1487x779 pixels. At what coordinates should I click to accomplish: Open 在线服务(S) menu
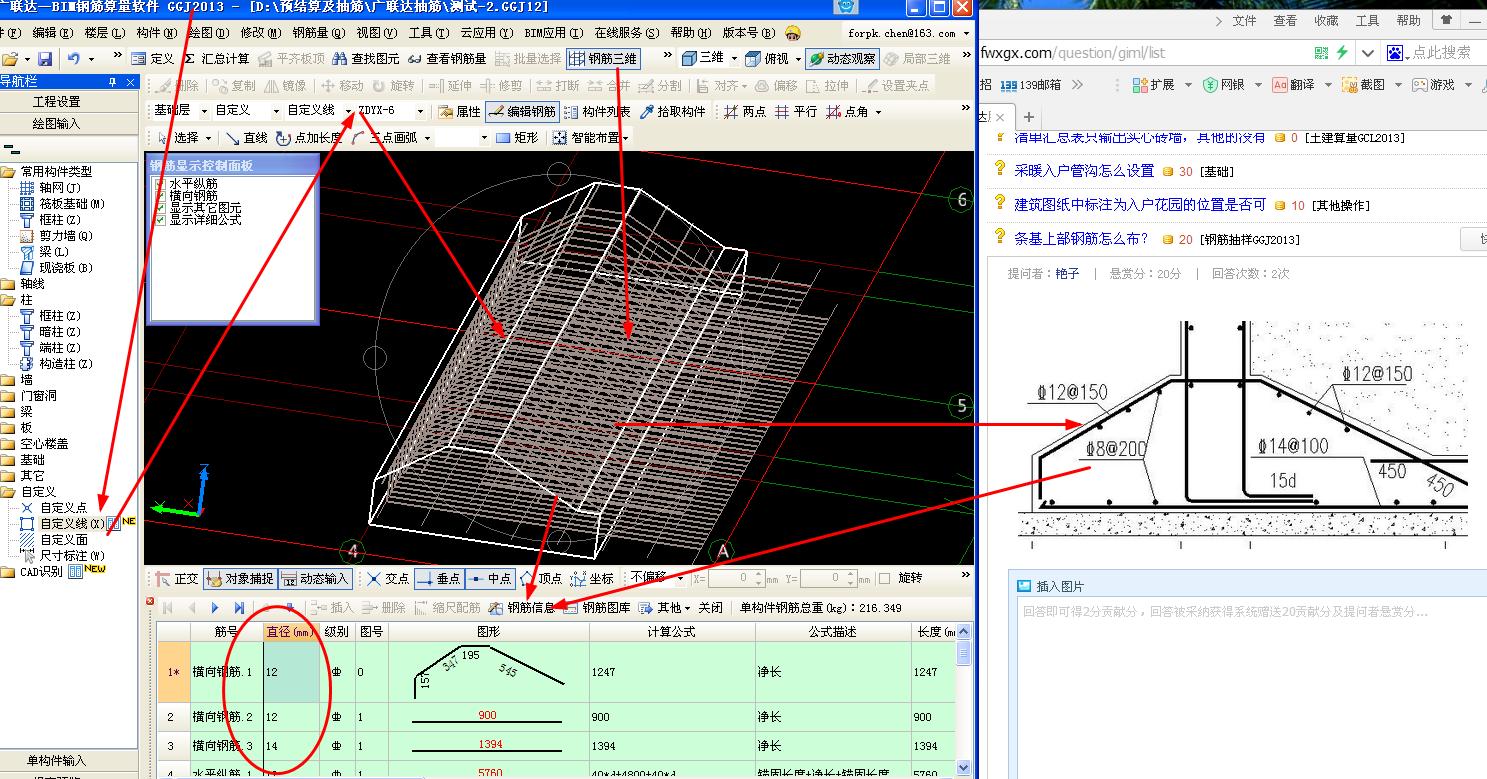626,33
